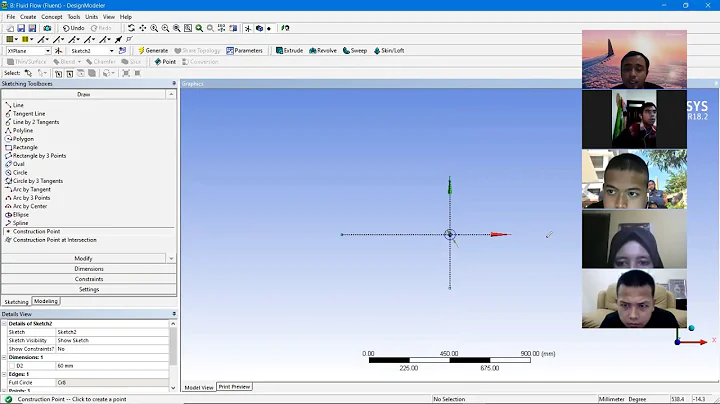Expand the Dimensions toolbox

[x=89, y=269]
